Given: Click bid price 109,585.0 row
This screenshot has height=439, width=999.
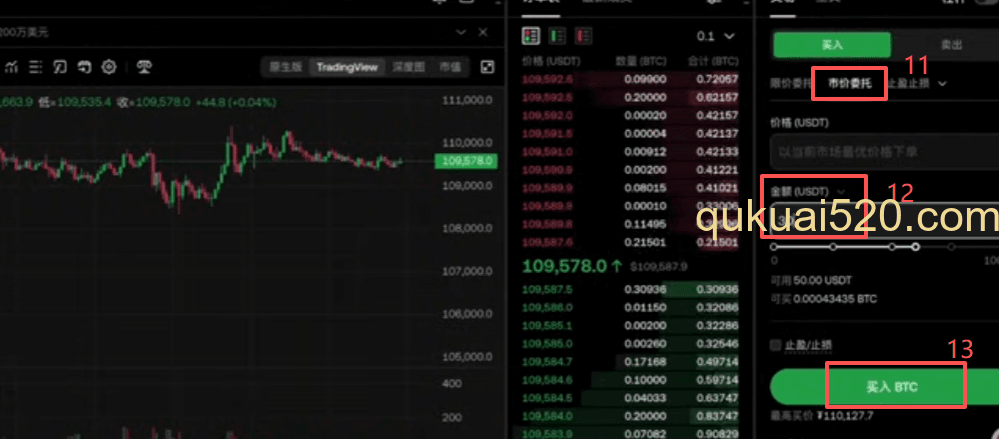Looking at the screenshot, I should pyautogui.click(x=630, y=343).
